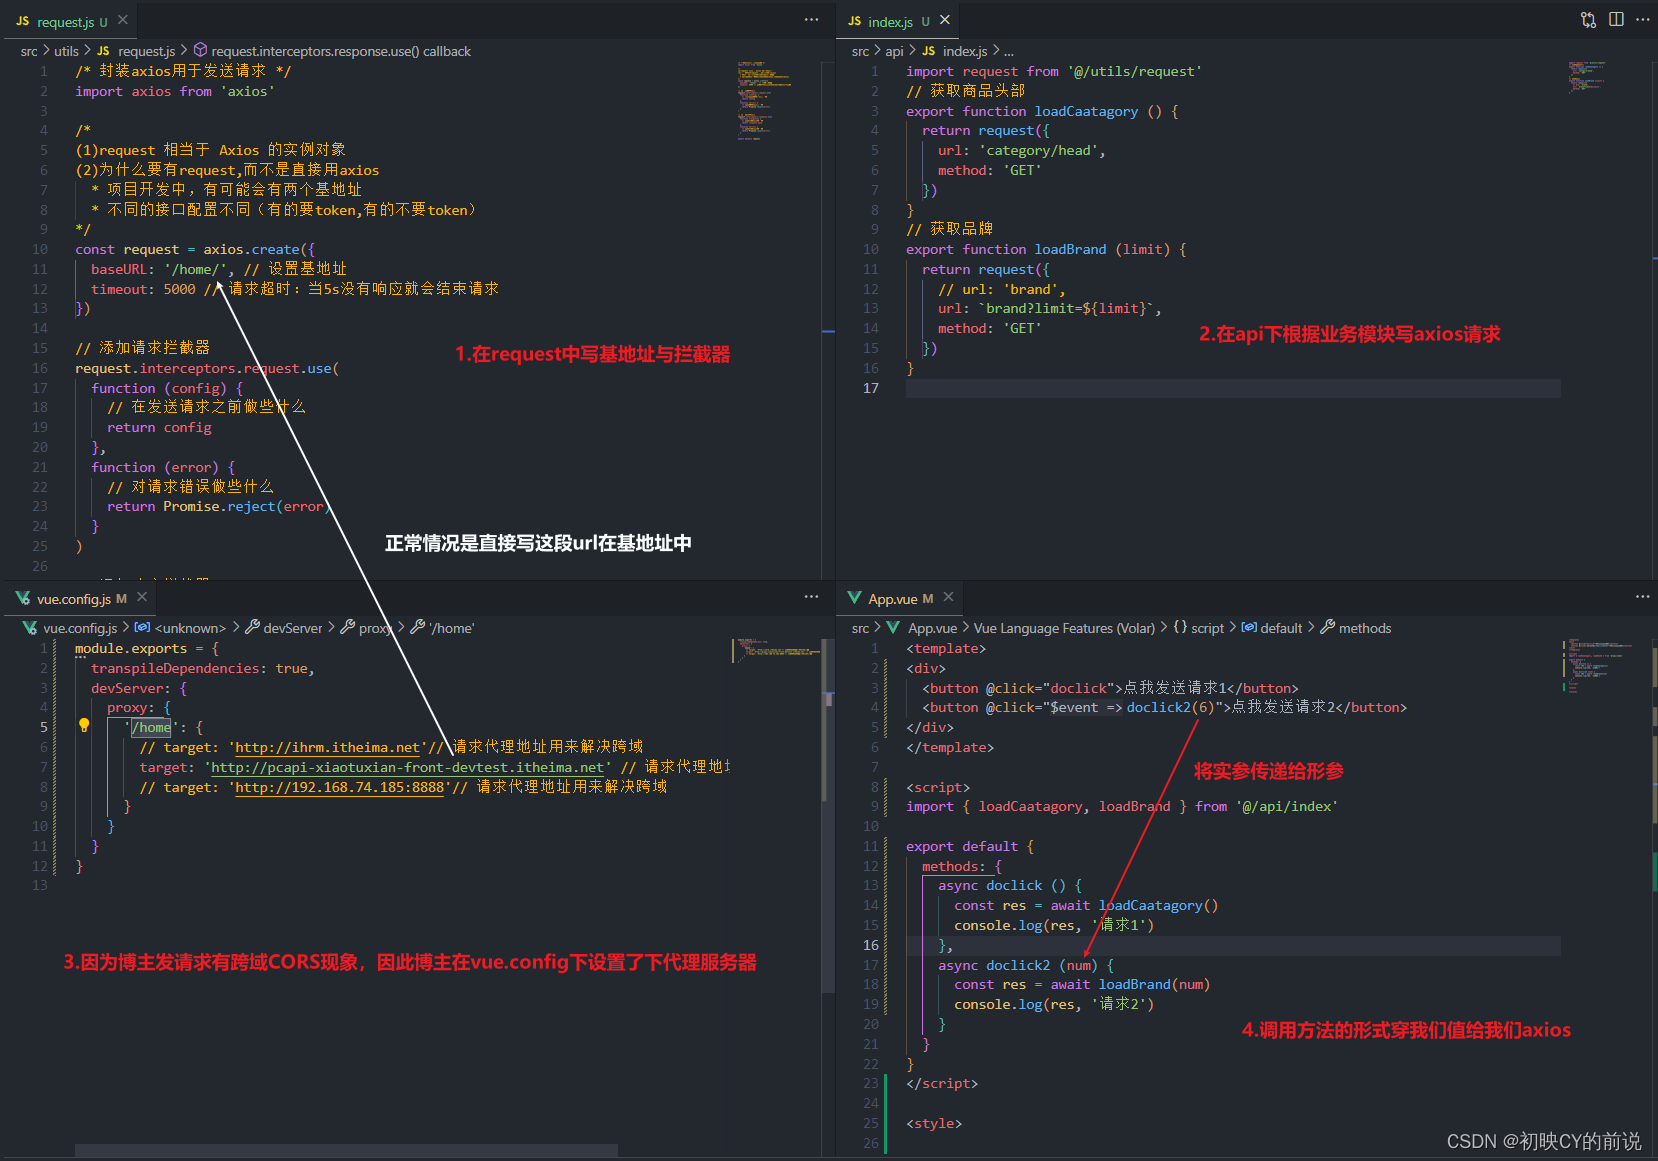
Task: Click the Split Editor icon next to index.js
Action: click(1617, 19)
